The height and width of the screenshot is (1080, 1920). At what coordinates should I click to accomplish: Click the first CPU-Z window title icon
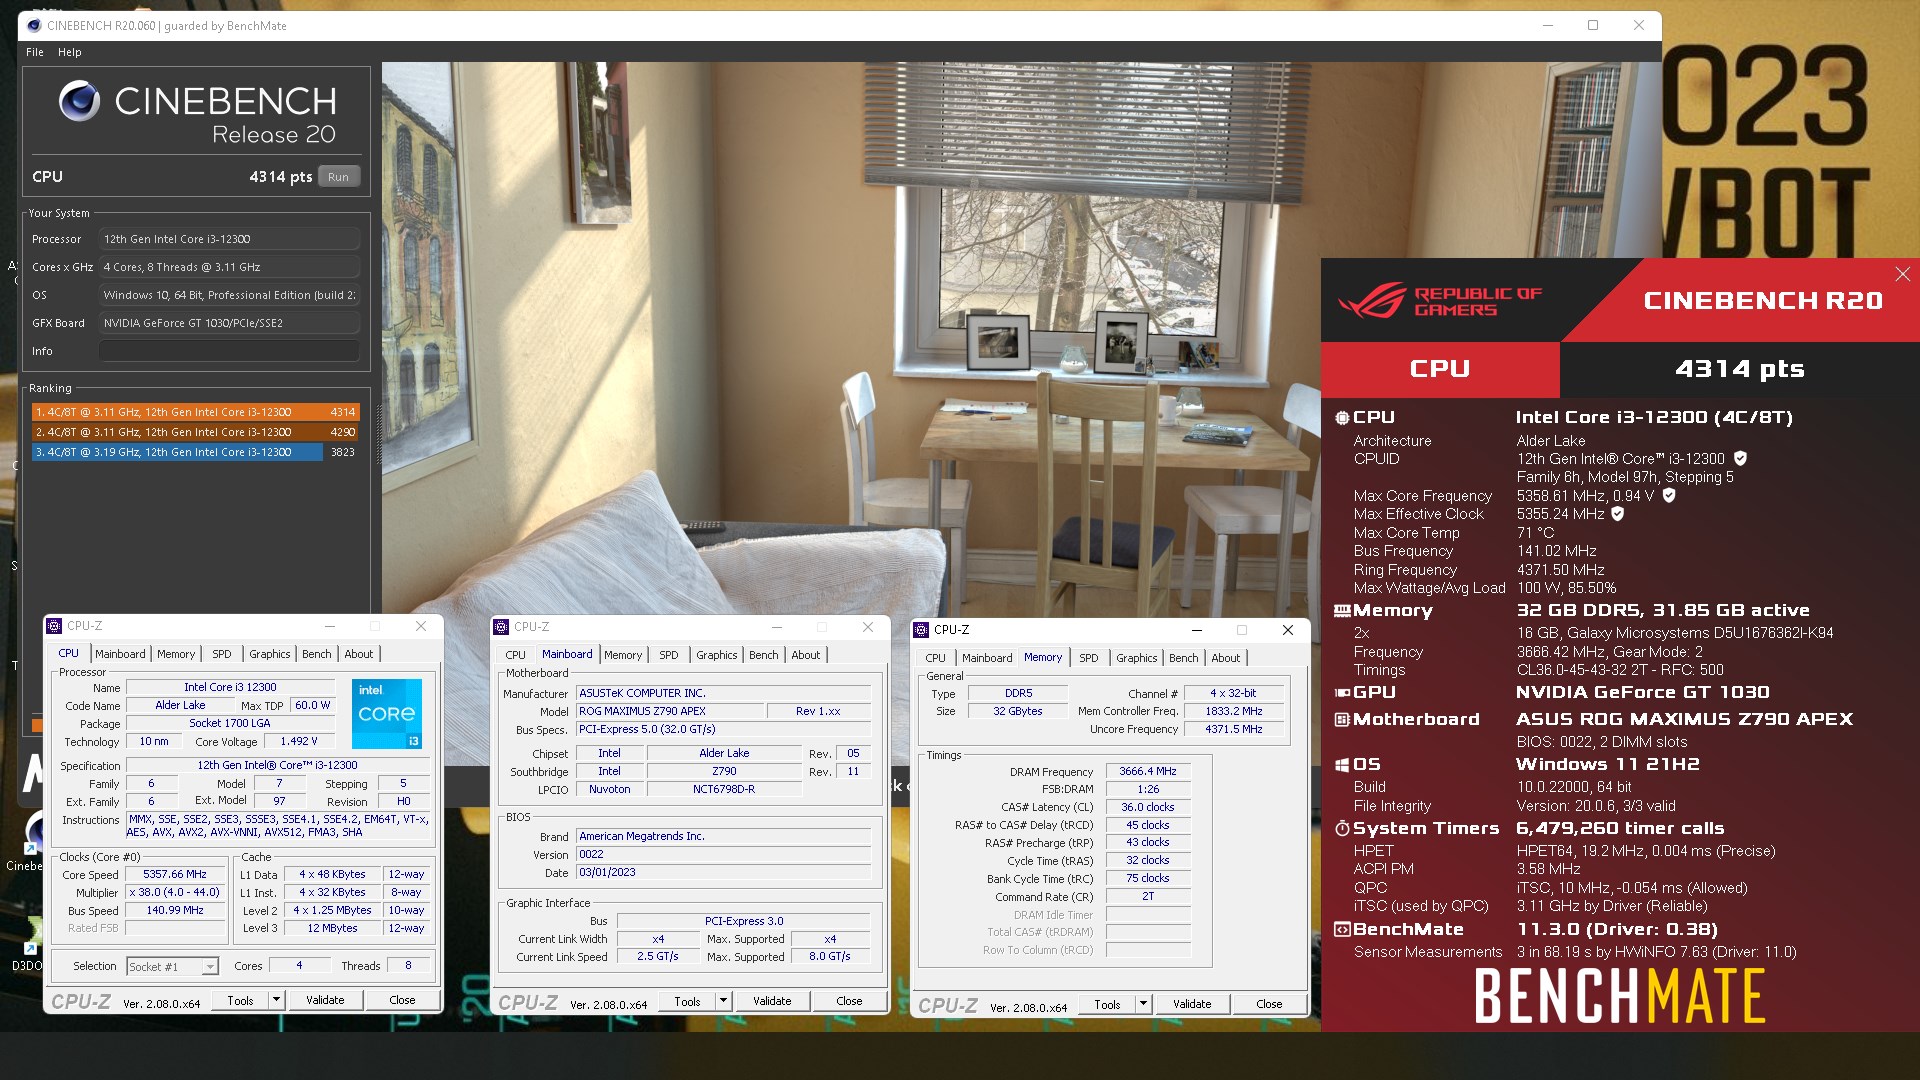(55, 626)
